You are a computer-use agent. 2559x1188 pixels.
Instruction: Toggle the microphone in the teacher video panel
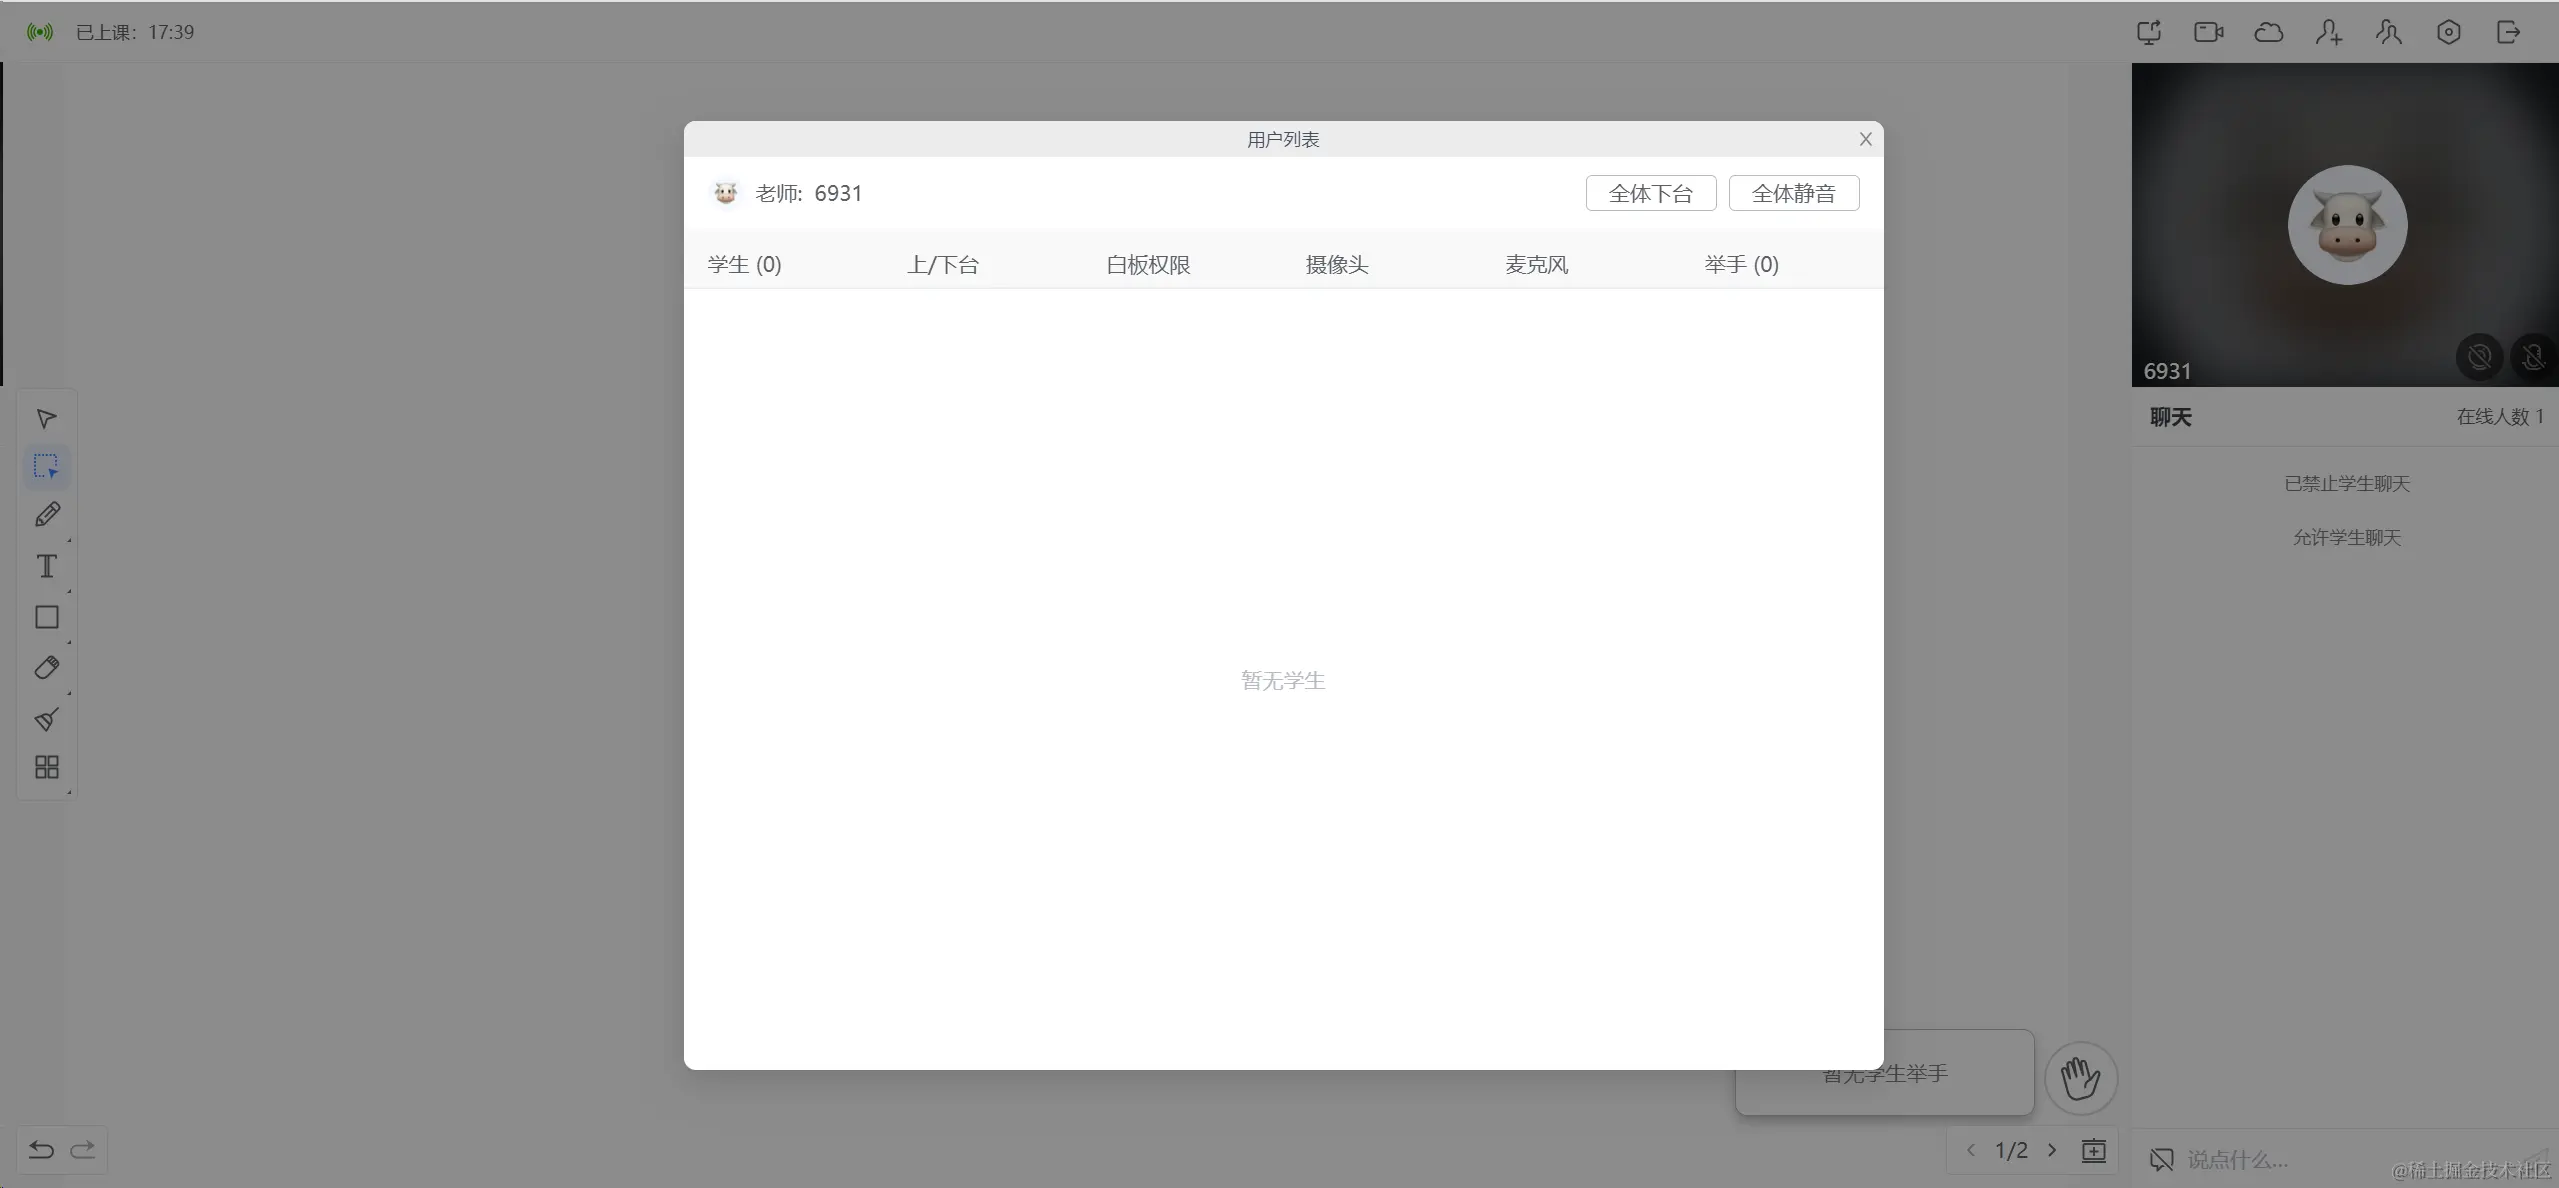click(x=2533, y=357)
